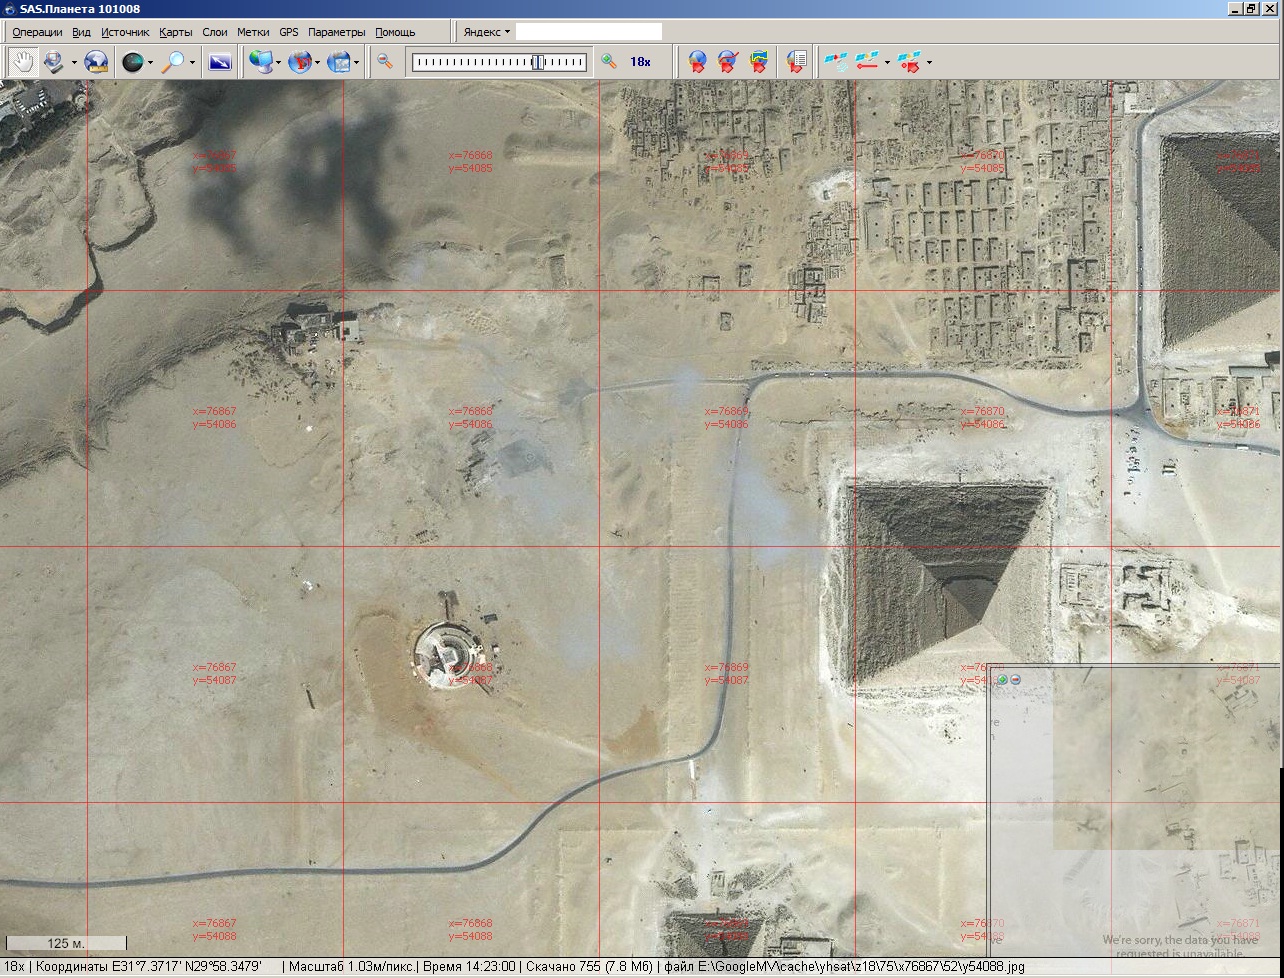Open the selection tool dropdown arrow
Screen dimensions: 1284x978
point(74,63)
